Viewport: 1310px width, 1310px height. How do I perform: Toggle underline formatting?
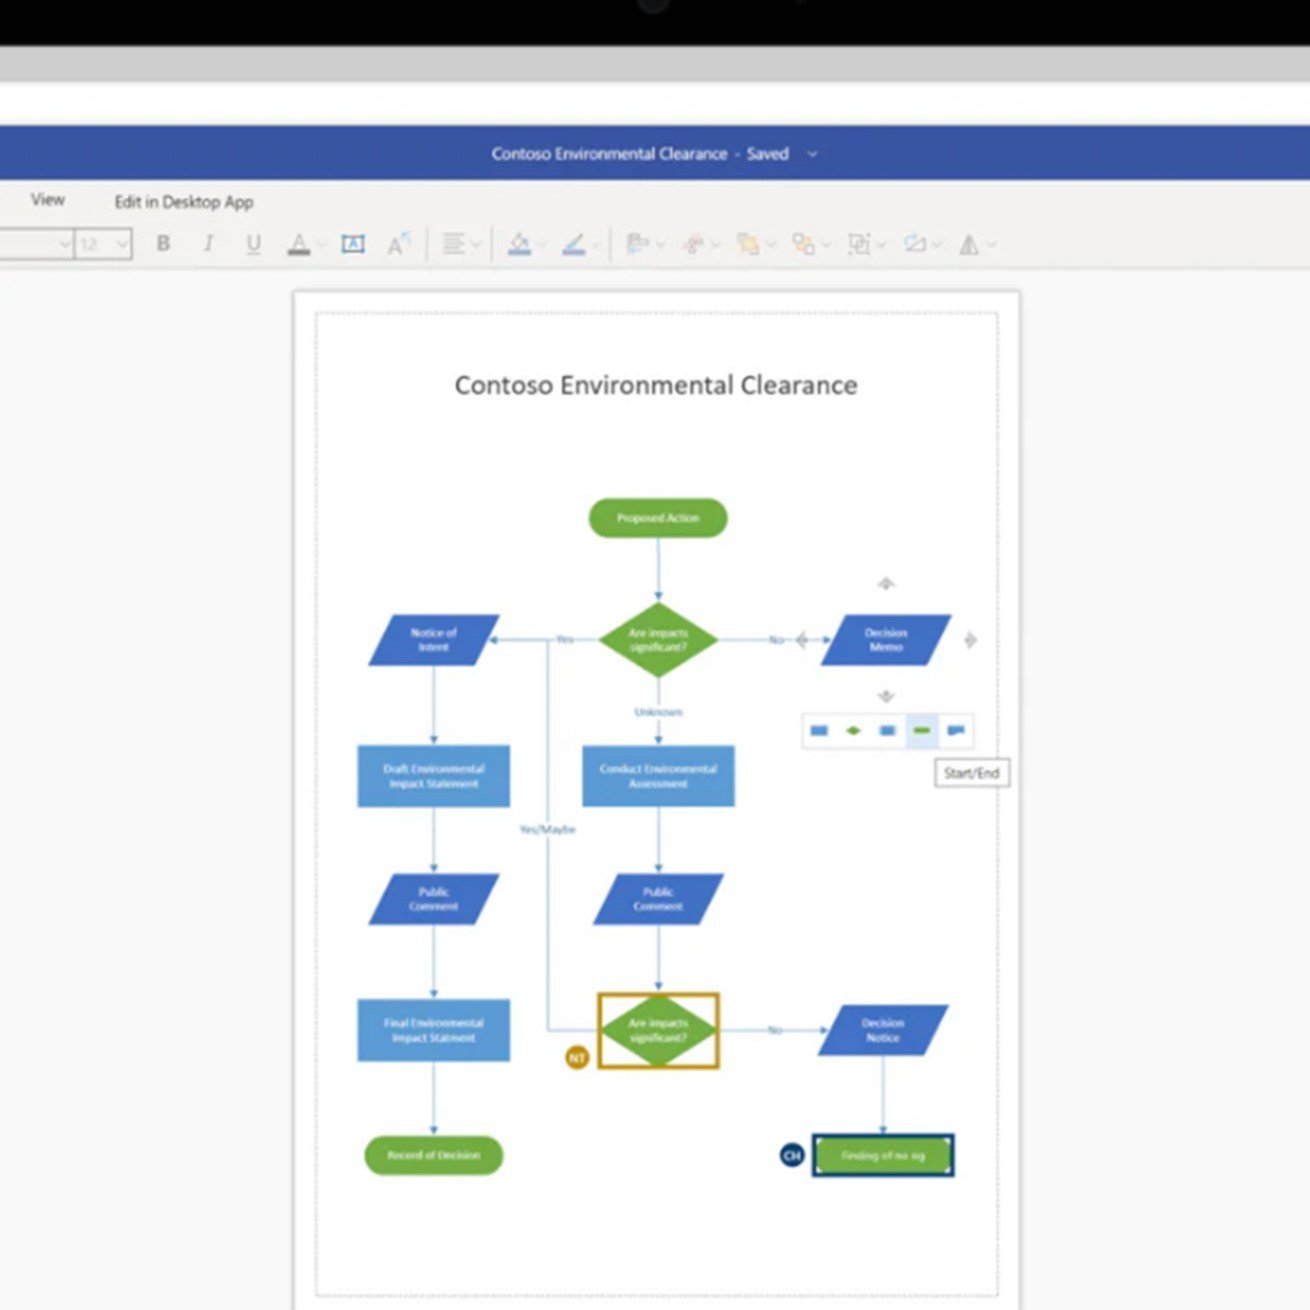coord(253,244)
